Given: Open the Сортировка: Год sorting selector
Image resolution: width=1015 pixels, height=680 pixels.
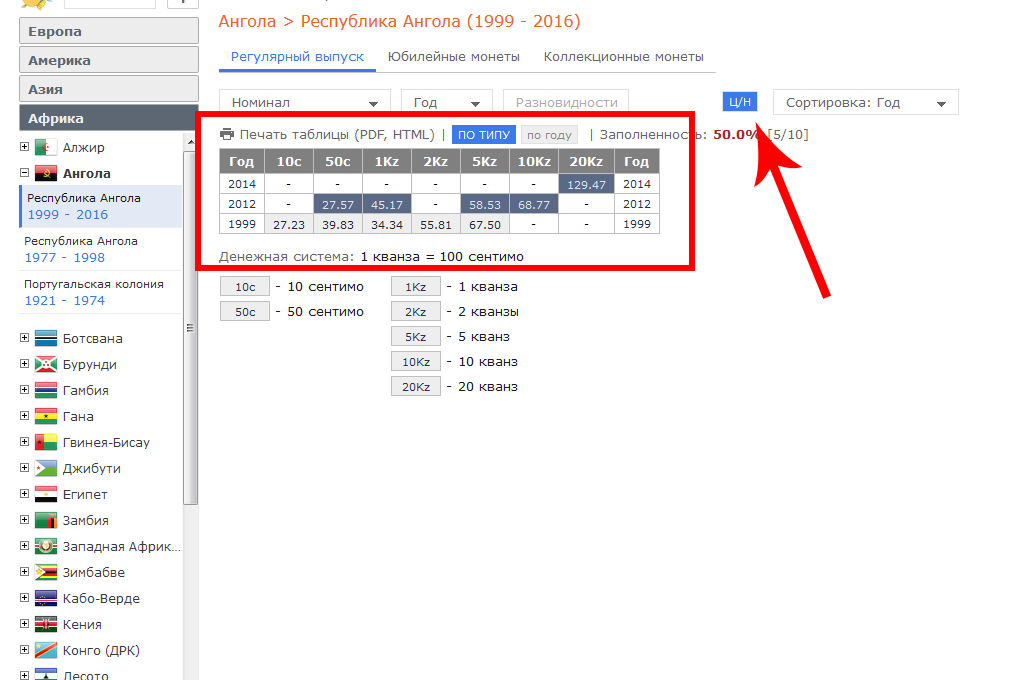Looking at the screenshot, I should pyautogui.click(x=865, y=102).
